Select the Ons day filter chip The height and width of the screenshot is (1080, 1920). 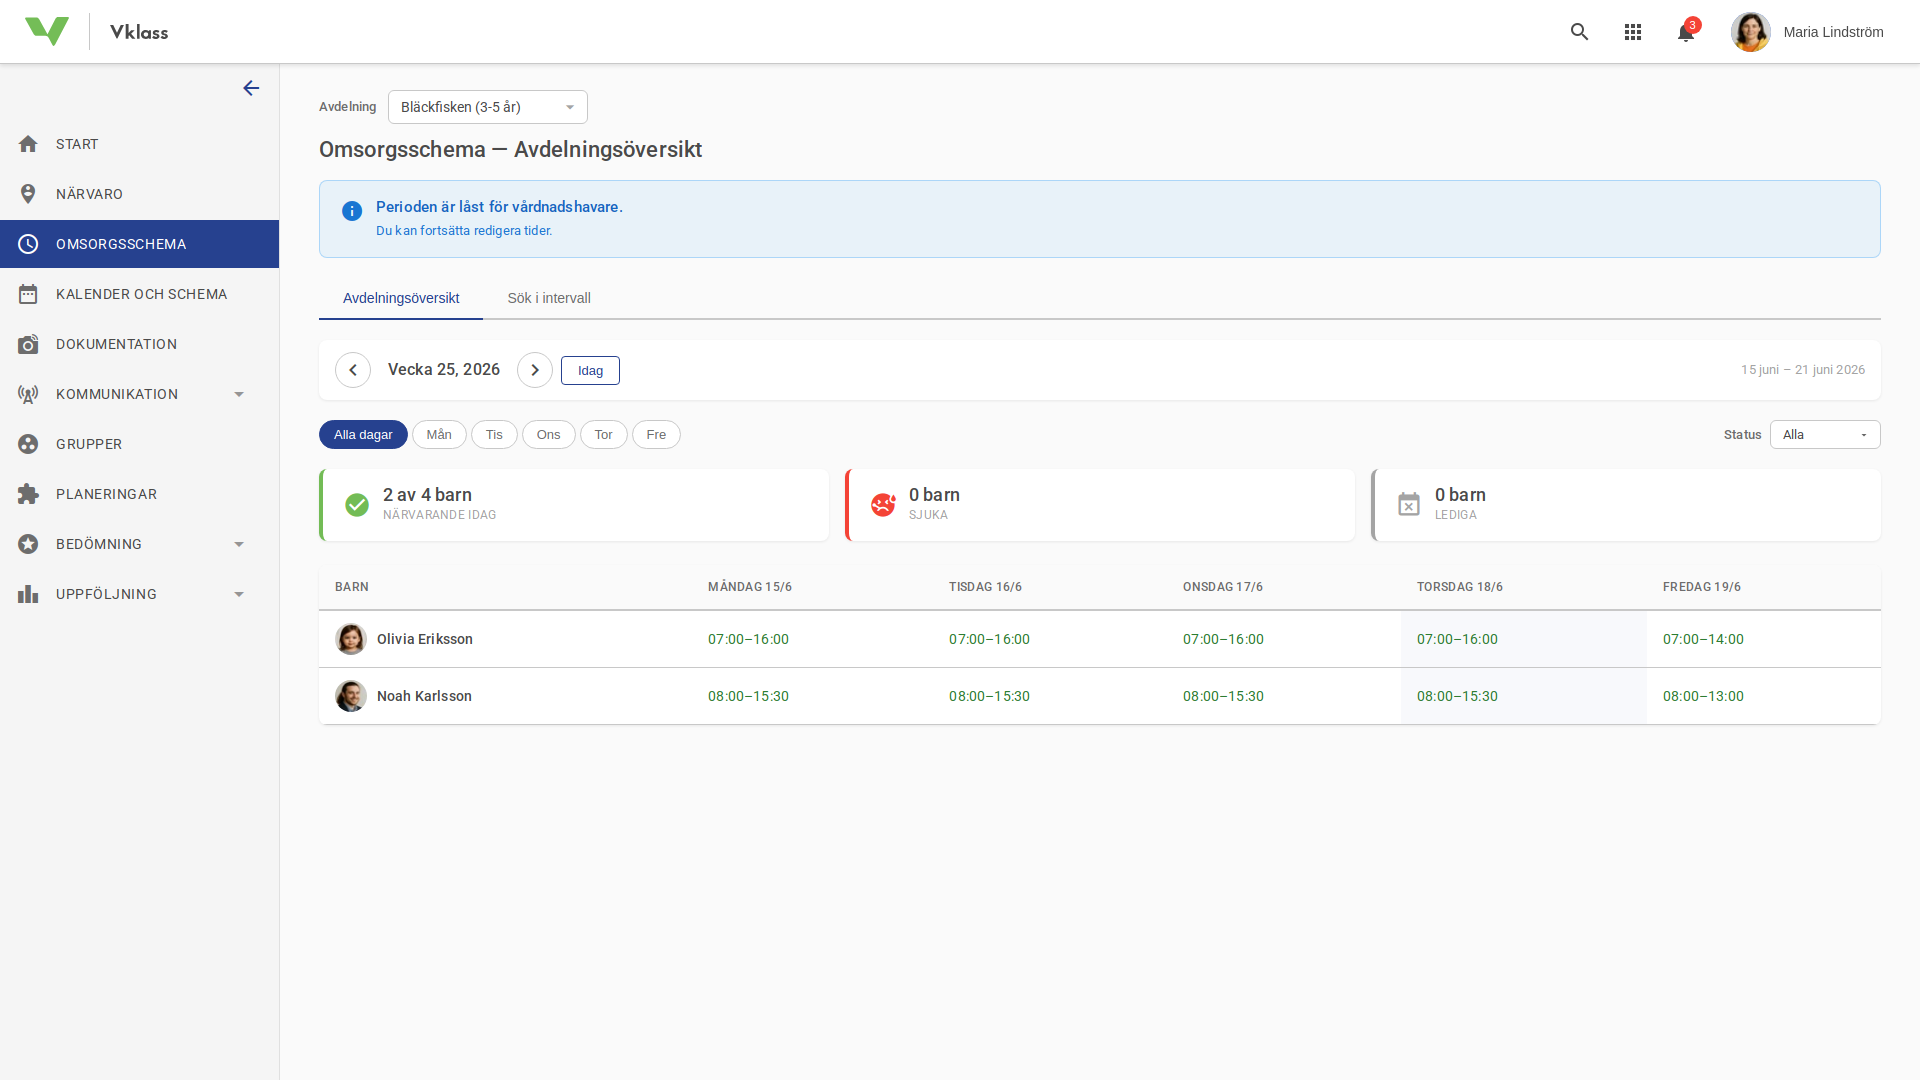click(548, 434)
